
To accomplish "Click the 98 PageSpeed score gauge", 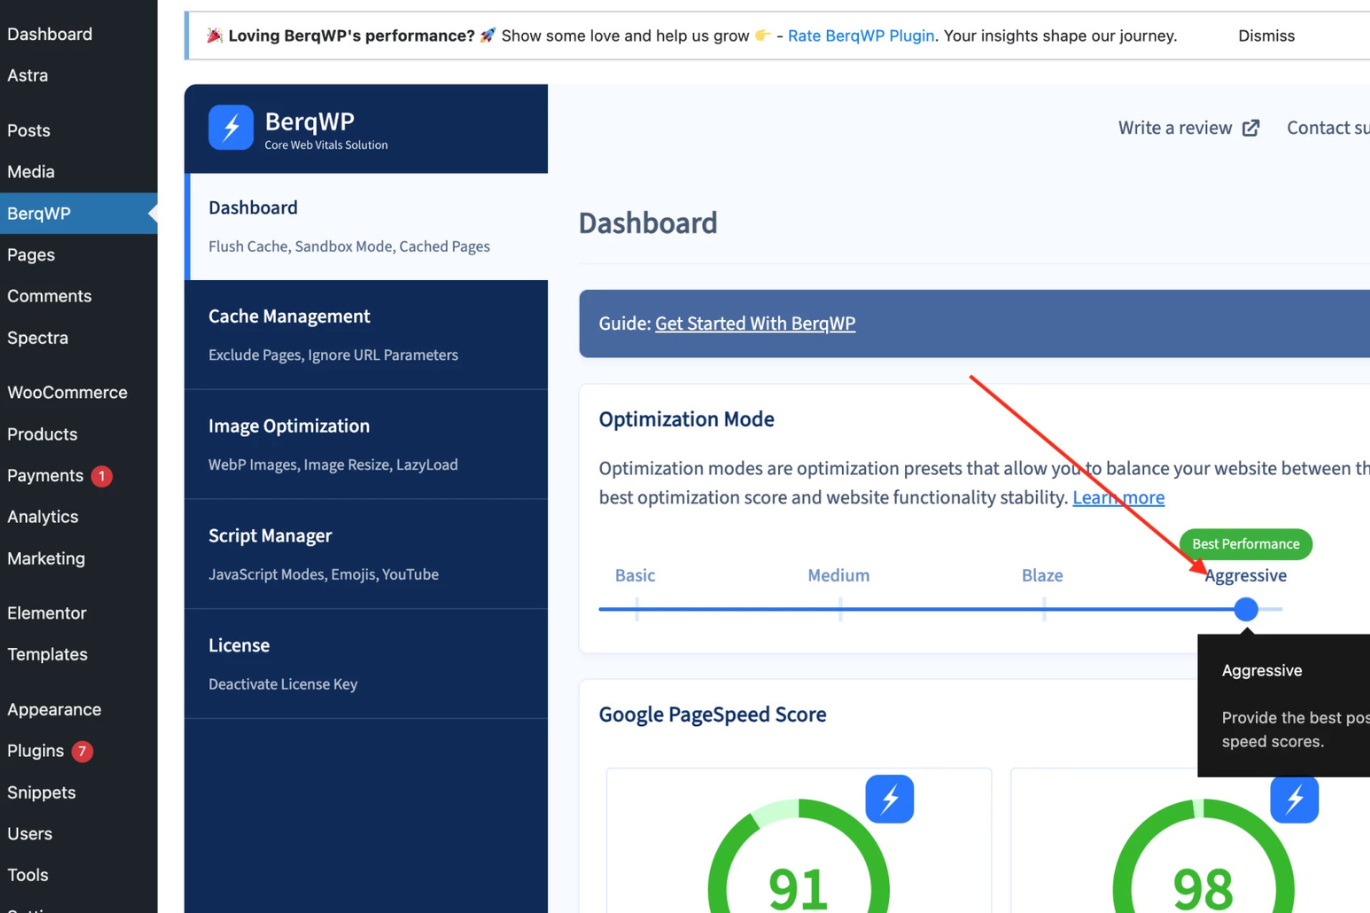I will pyautogui.click(x=1203, y=856).
